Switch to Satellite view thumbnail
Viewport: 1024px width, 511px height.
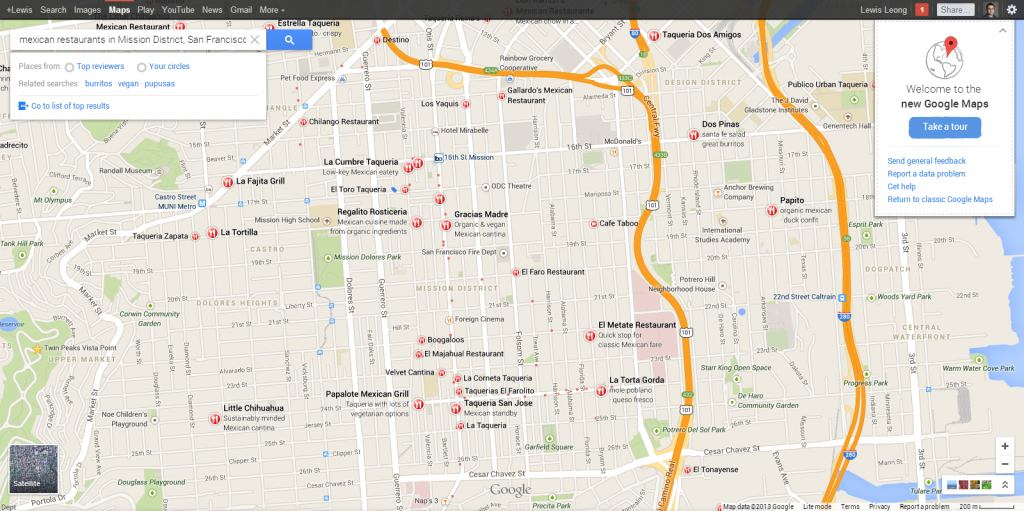pyautogui.click(x=33, y=469)
